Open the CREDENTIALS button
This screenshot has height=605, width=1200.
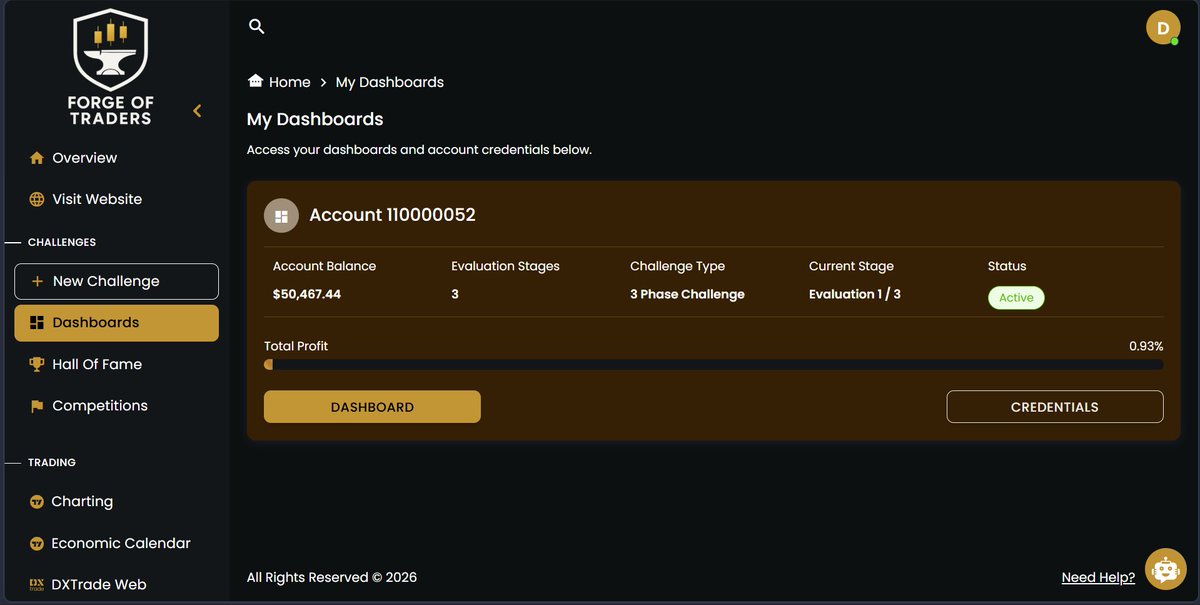click(x=1055, y=407)
